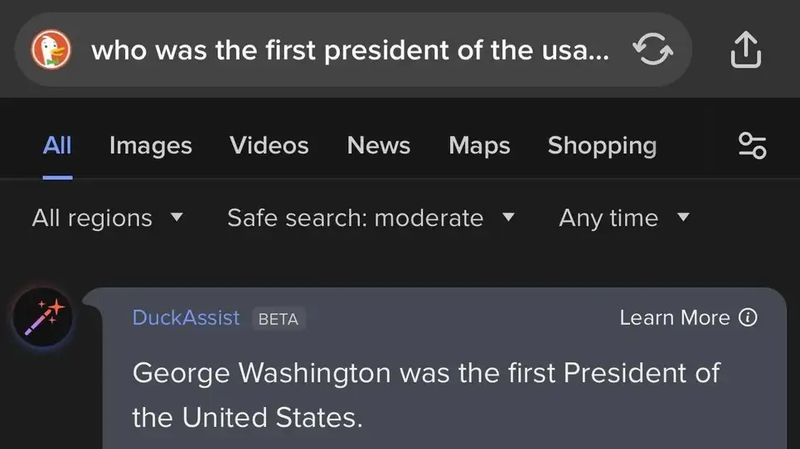Select the All results tab
800x449 pixels.
click(57, 145)
